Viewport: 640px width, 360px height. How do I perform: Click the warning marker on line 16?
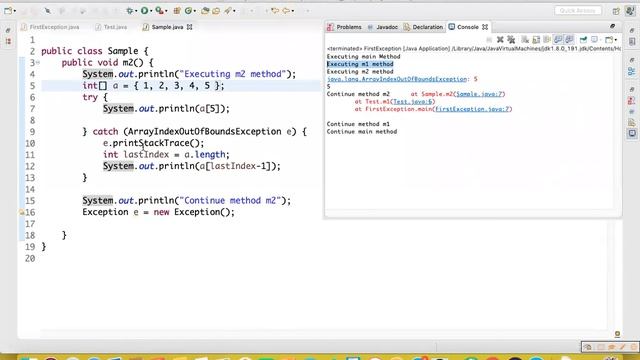(21, 212)
